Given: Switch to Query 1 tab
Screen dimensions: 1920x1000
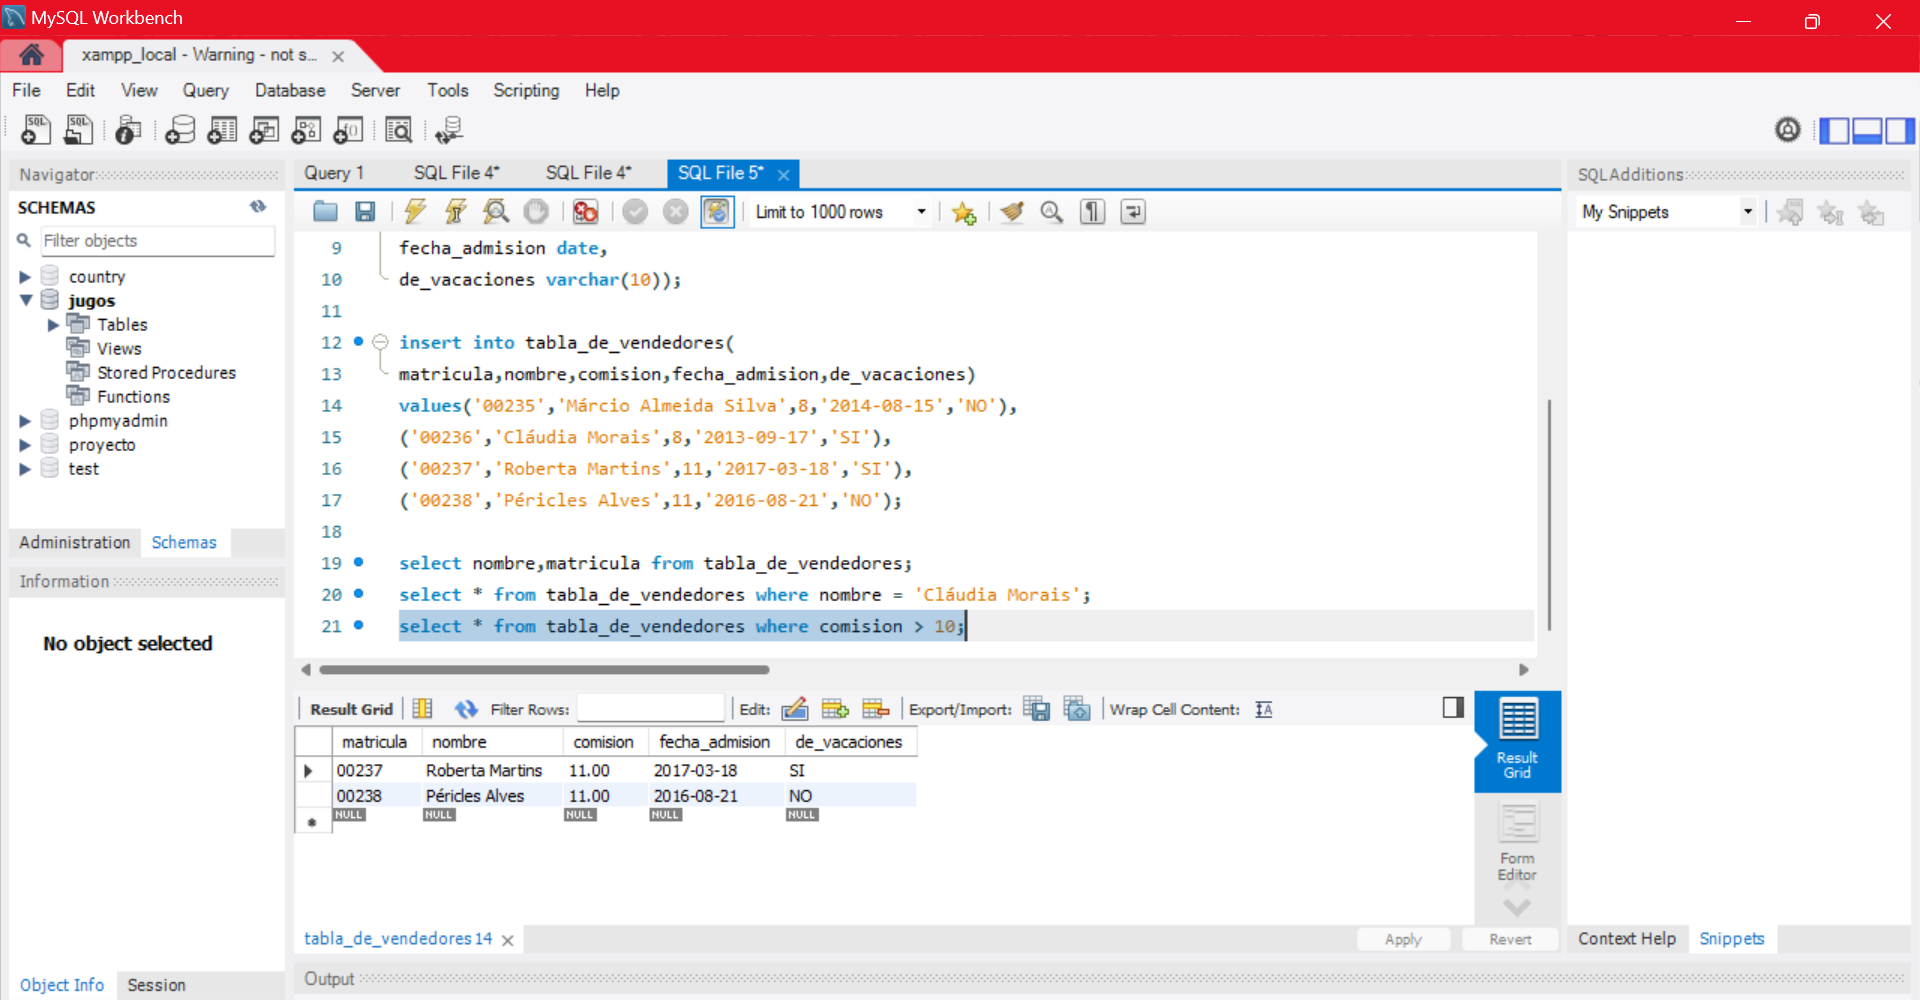Looking at the screenshot, I should tap(334, 173).
